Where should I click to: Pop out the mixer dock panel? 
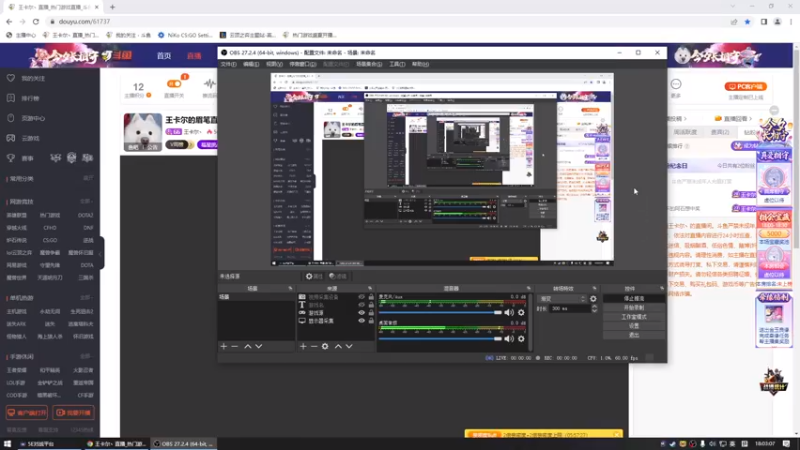pyautogui.click(x=529, y=288)
